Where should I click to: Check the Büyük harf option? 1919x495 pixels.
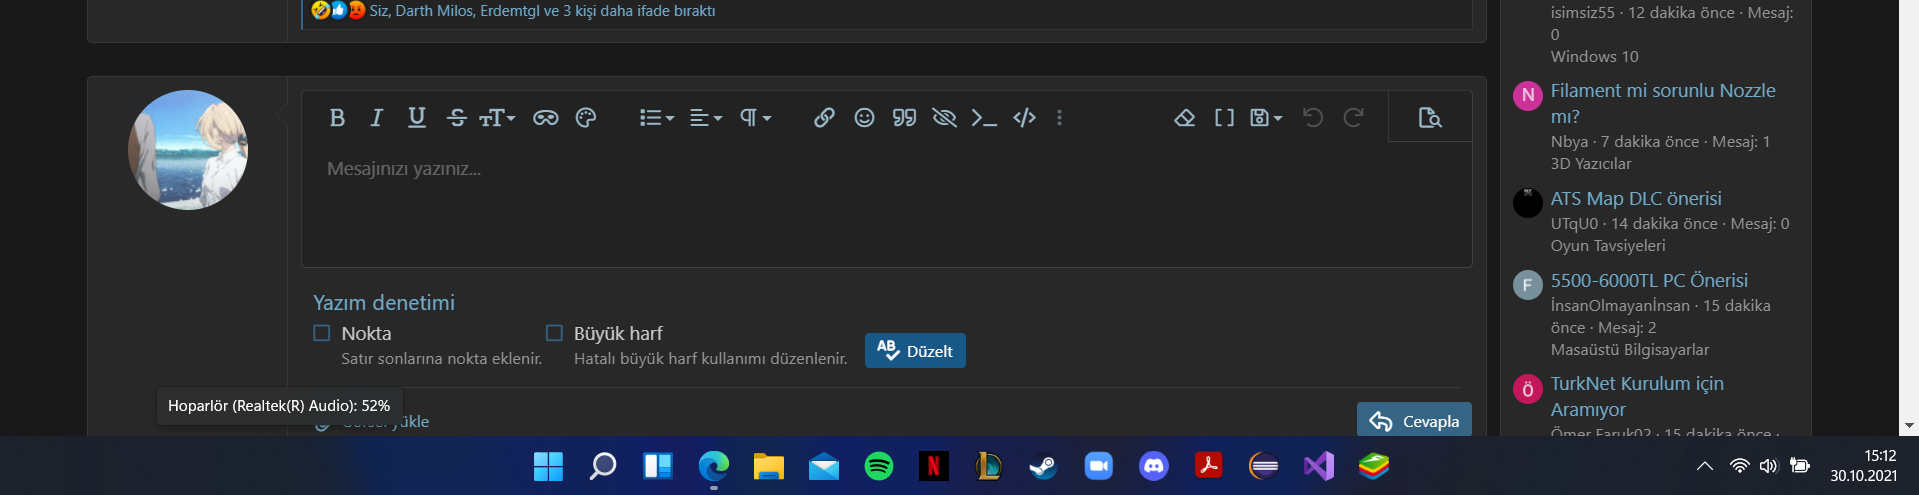tap(554, 333)
